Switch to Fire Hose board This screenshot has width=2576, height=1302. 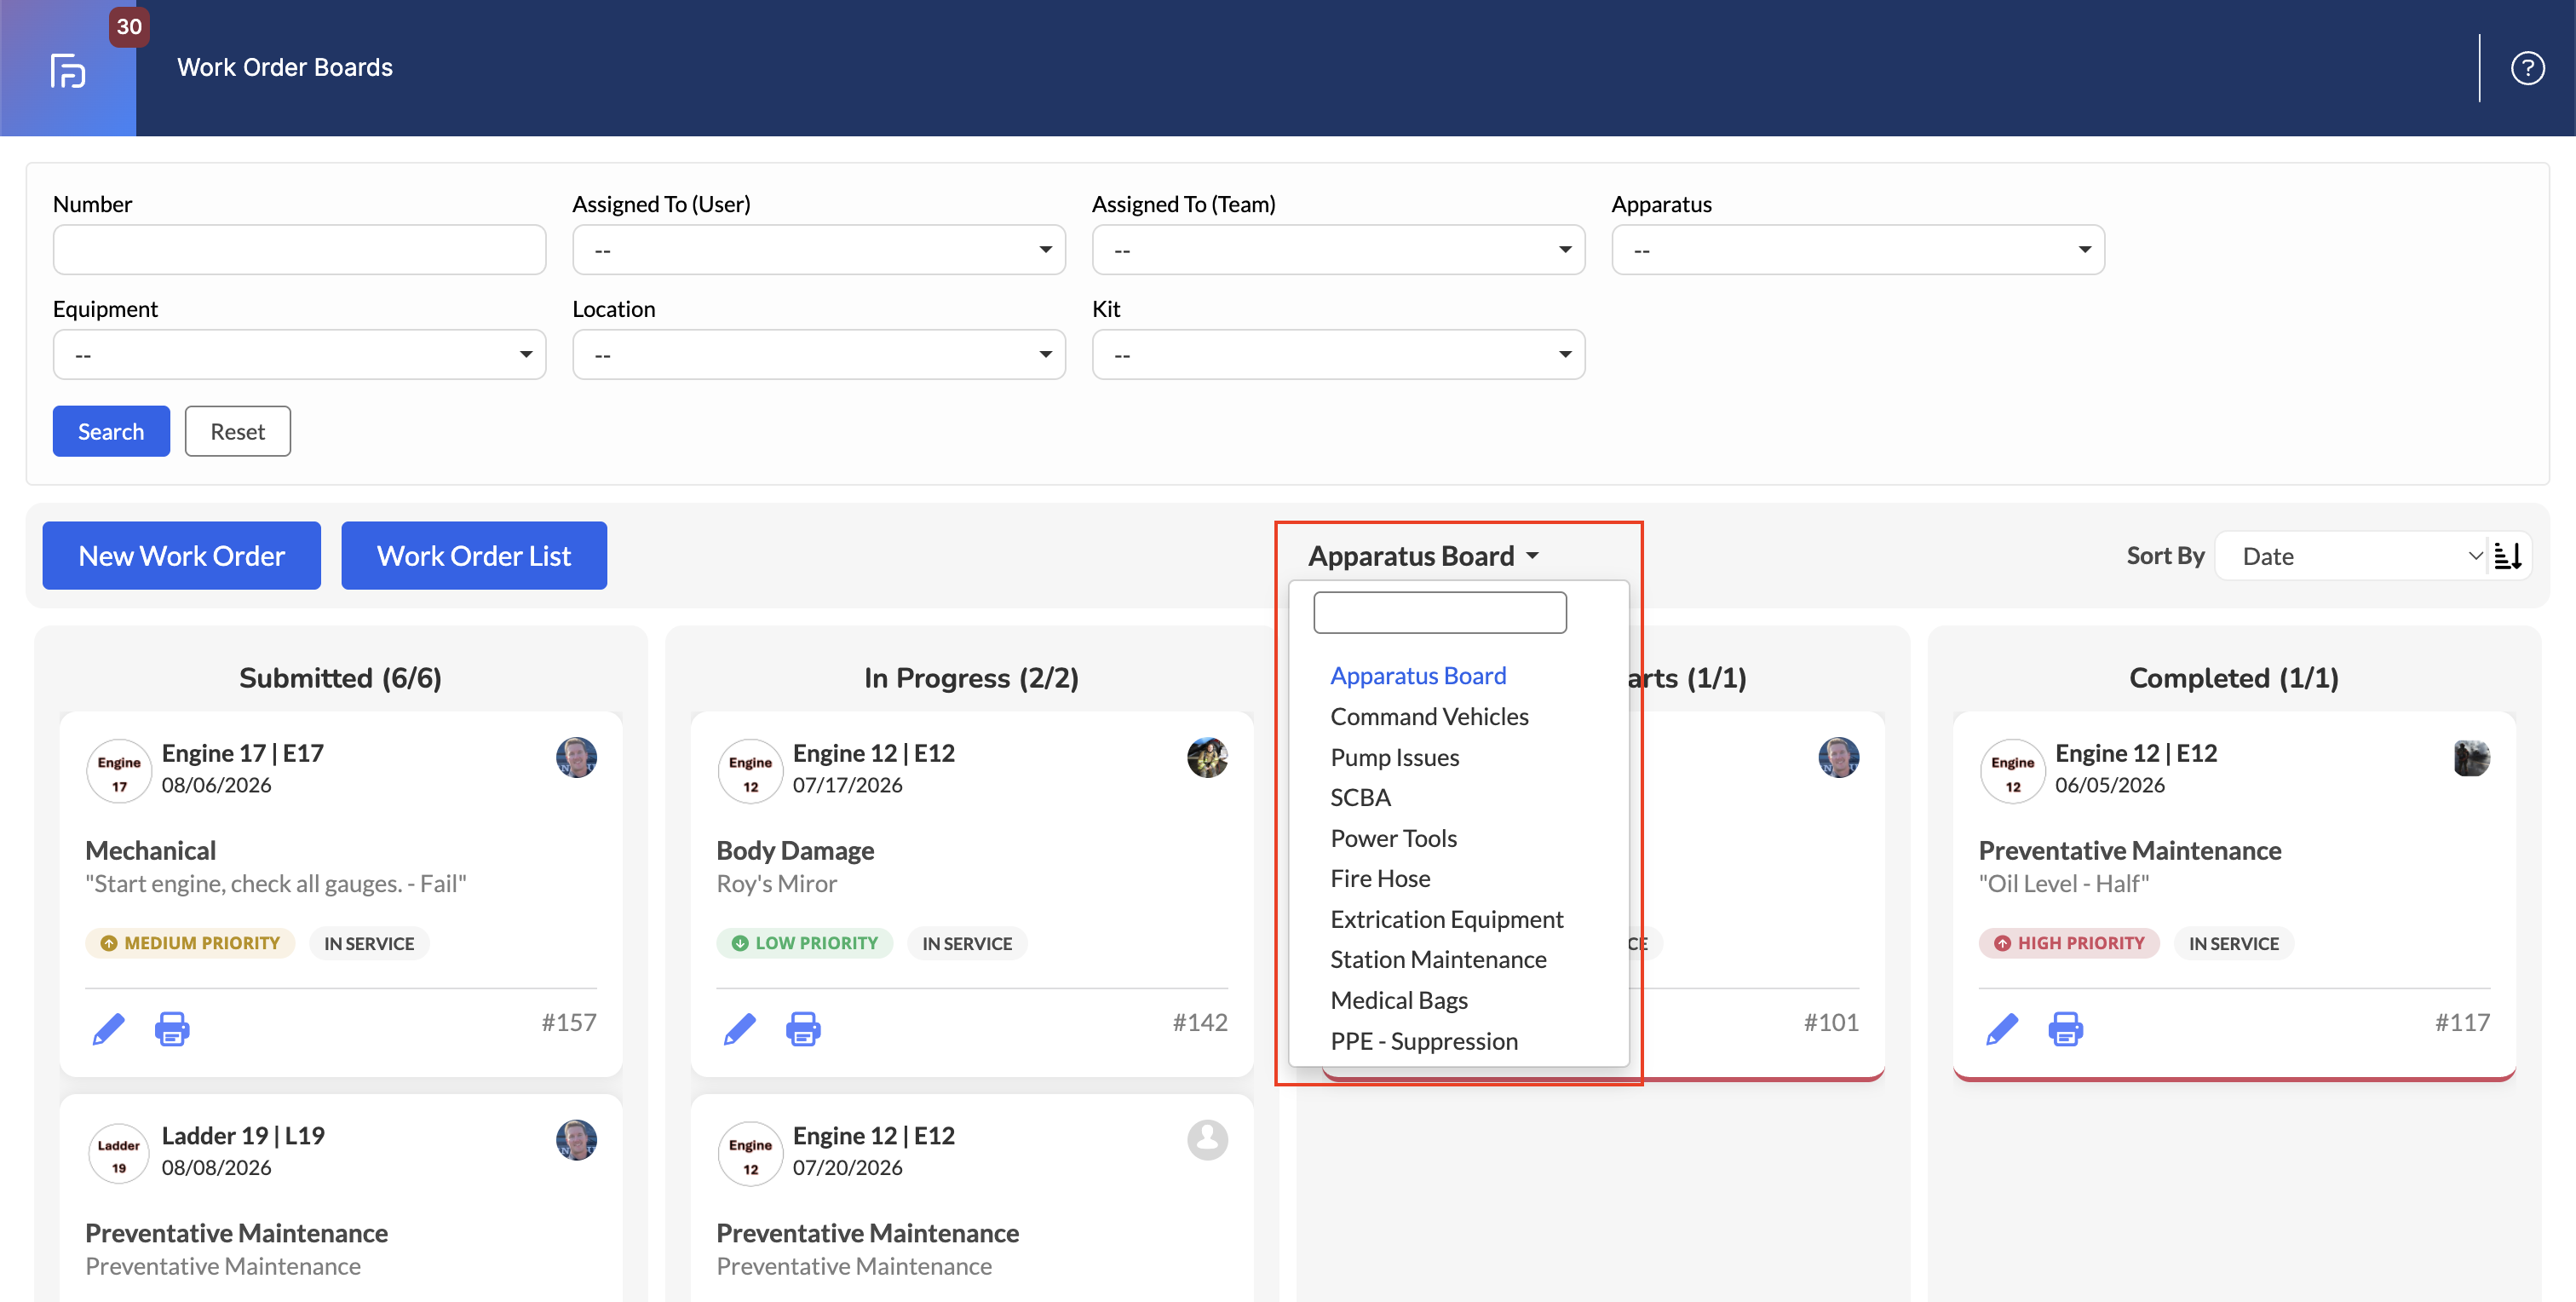pos(1380,879)
